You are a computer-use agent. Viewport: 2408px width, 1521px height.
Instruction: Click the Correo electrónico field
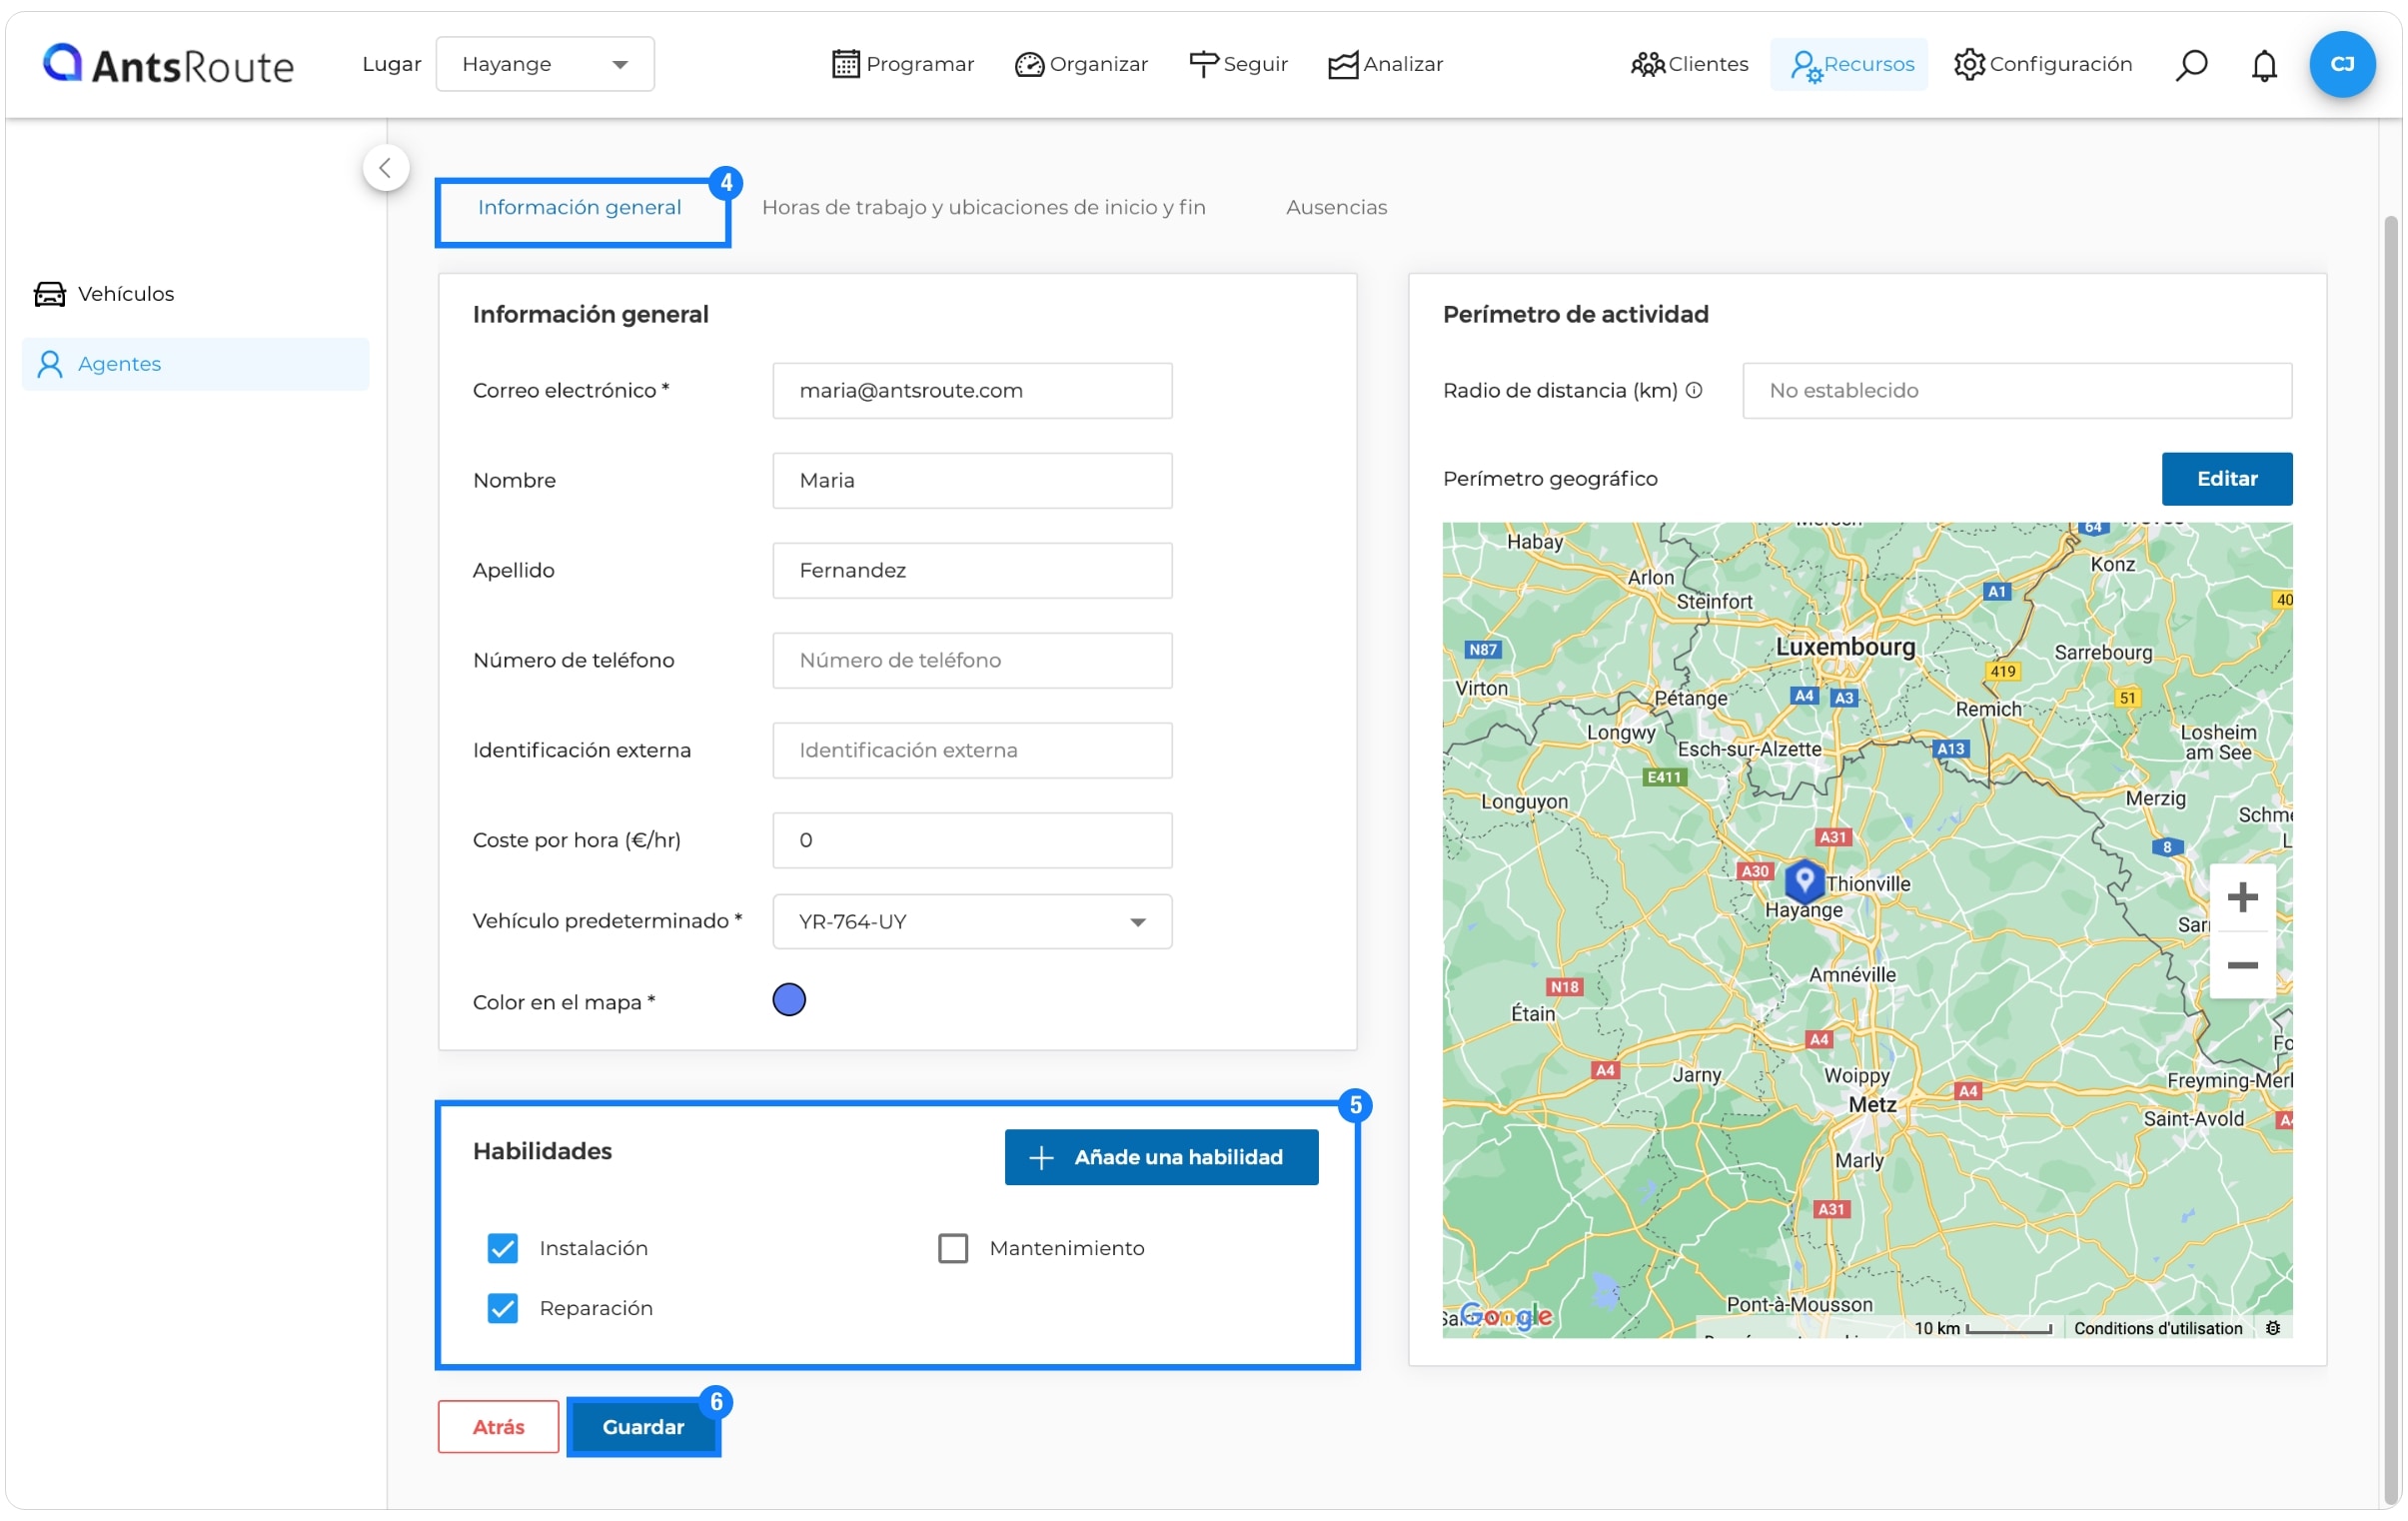pyautogui.click(x=972, y=391)
